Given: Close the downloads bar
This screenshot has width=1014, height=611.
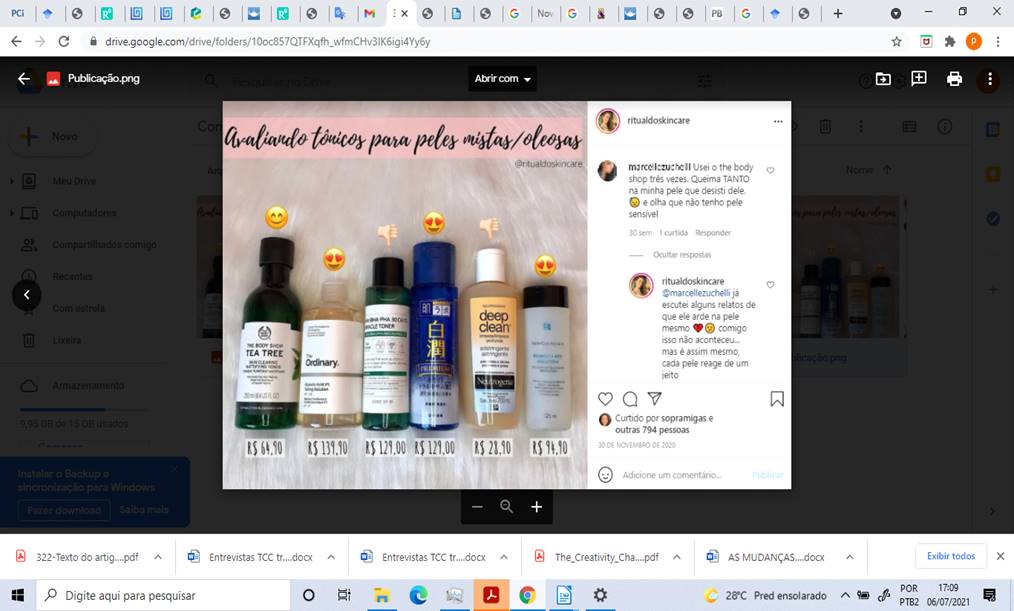Looking at the screenshot, I should click(1000, 556).
